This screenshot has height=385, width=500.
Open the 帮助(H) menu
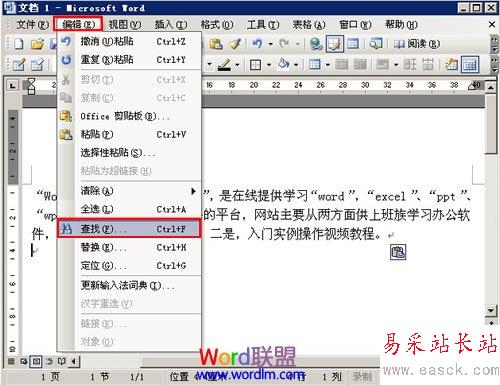tap(401, 24)
